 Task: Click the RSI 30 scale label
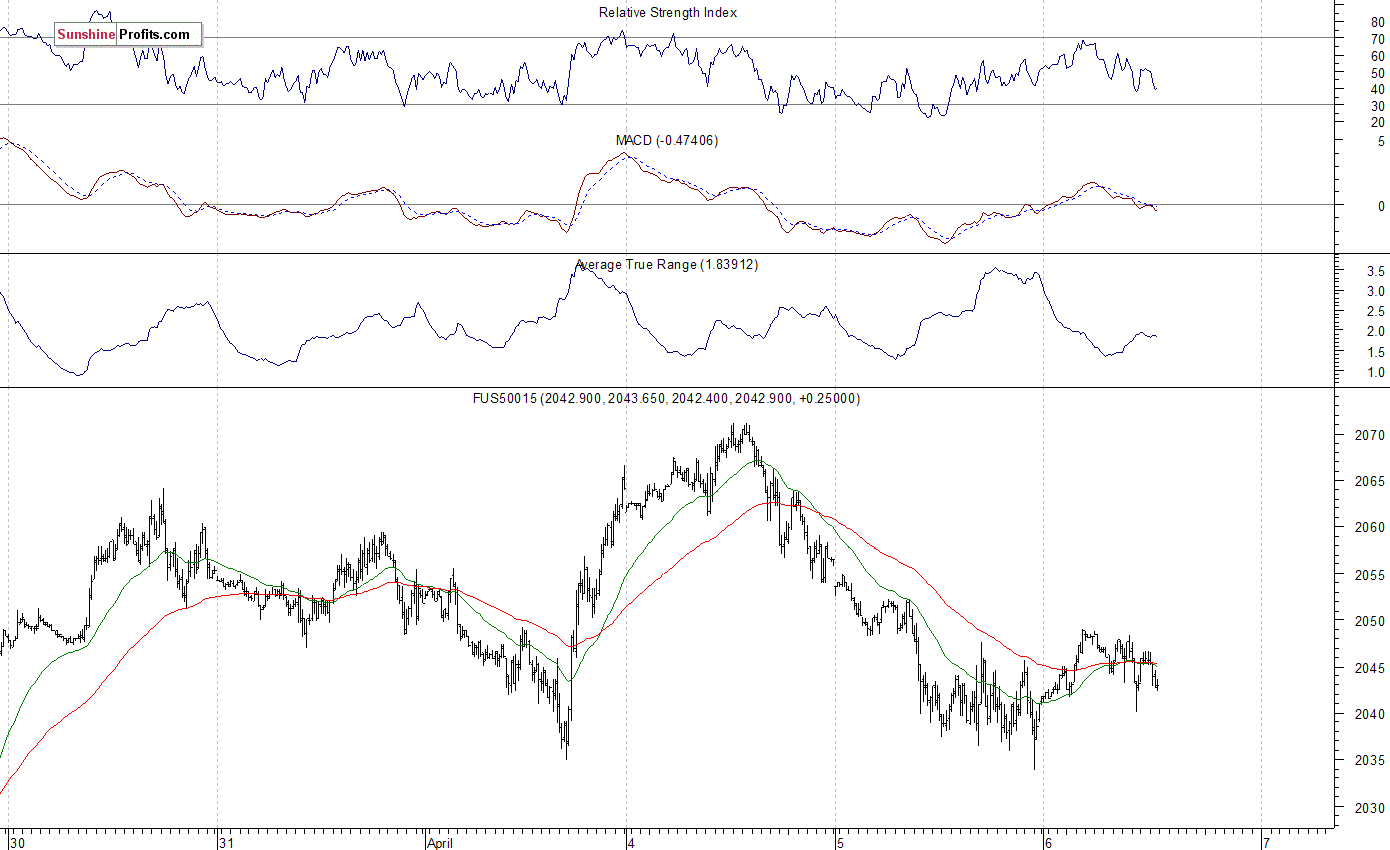click(x=1377, y=106)
